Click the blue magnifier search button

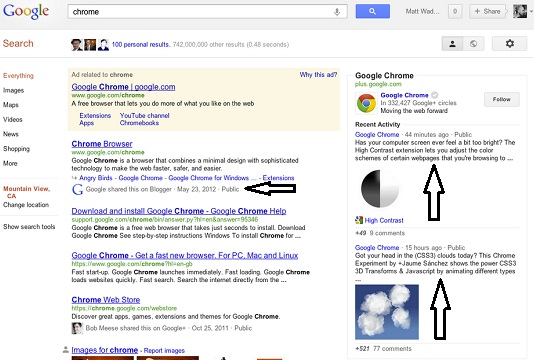point(373,11)
